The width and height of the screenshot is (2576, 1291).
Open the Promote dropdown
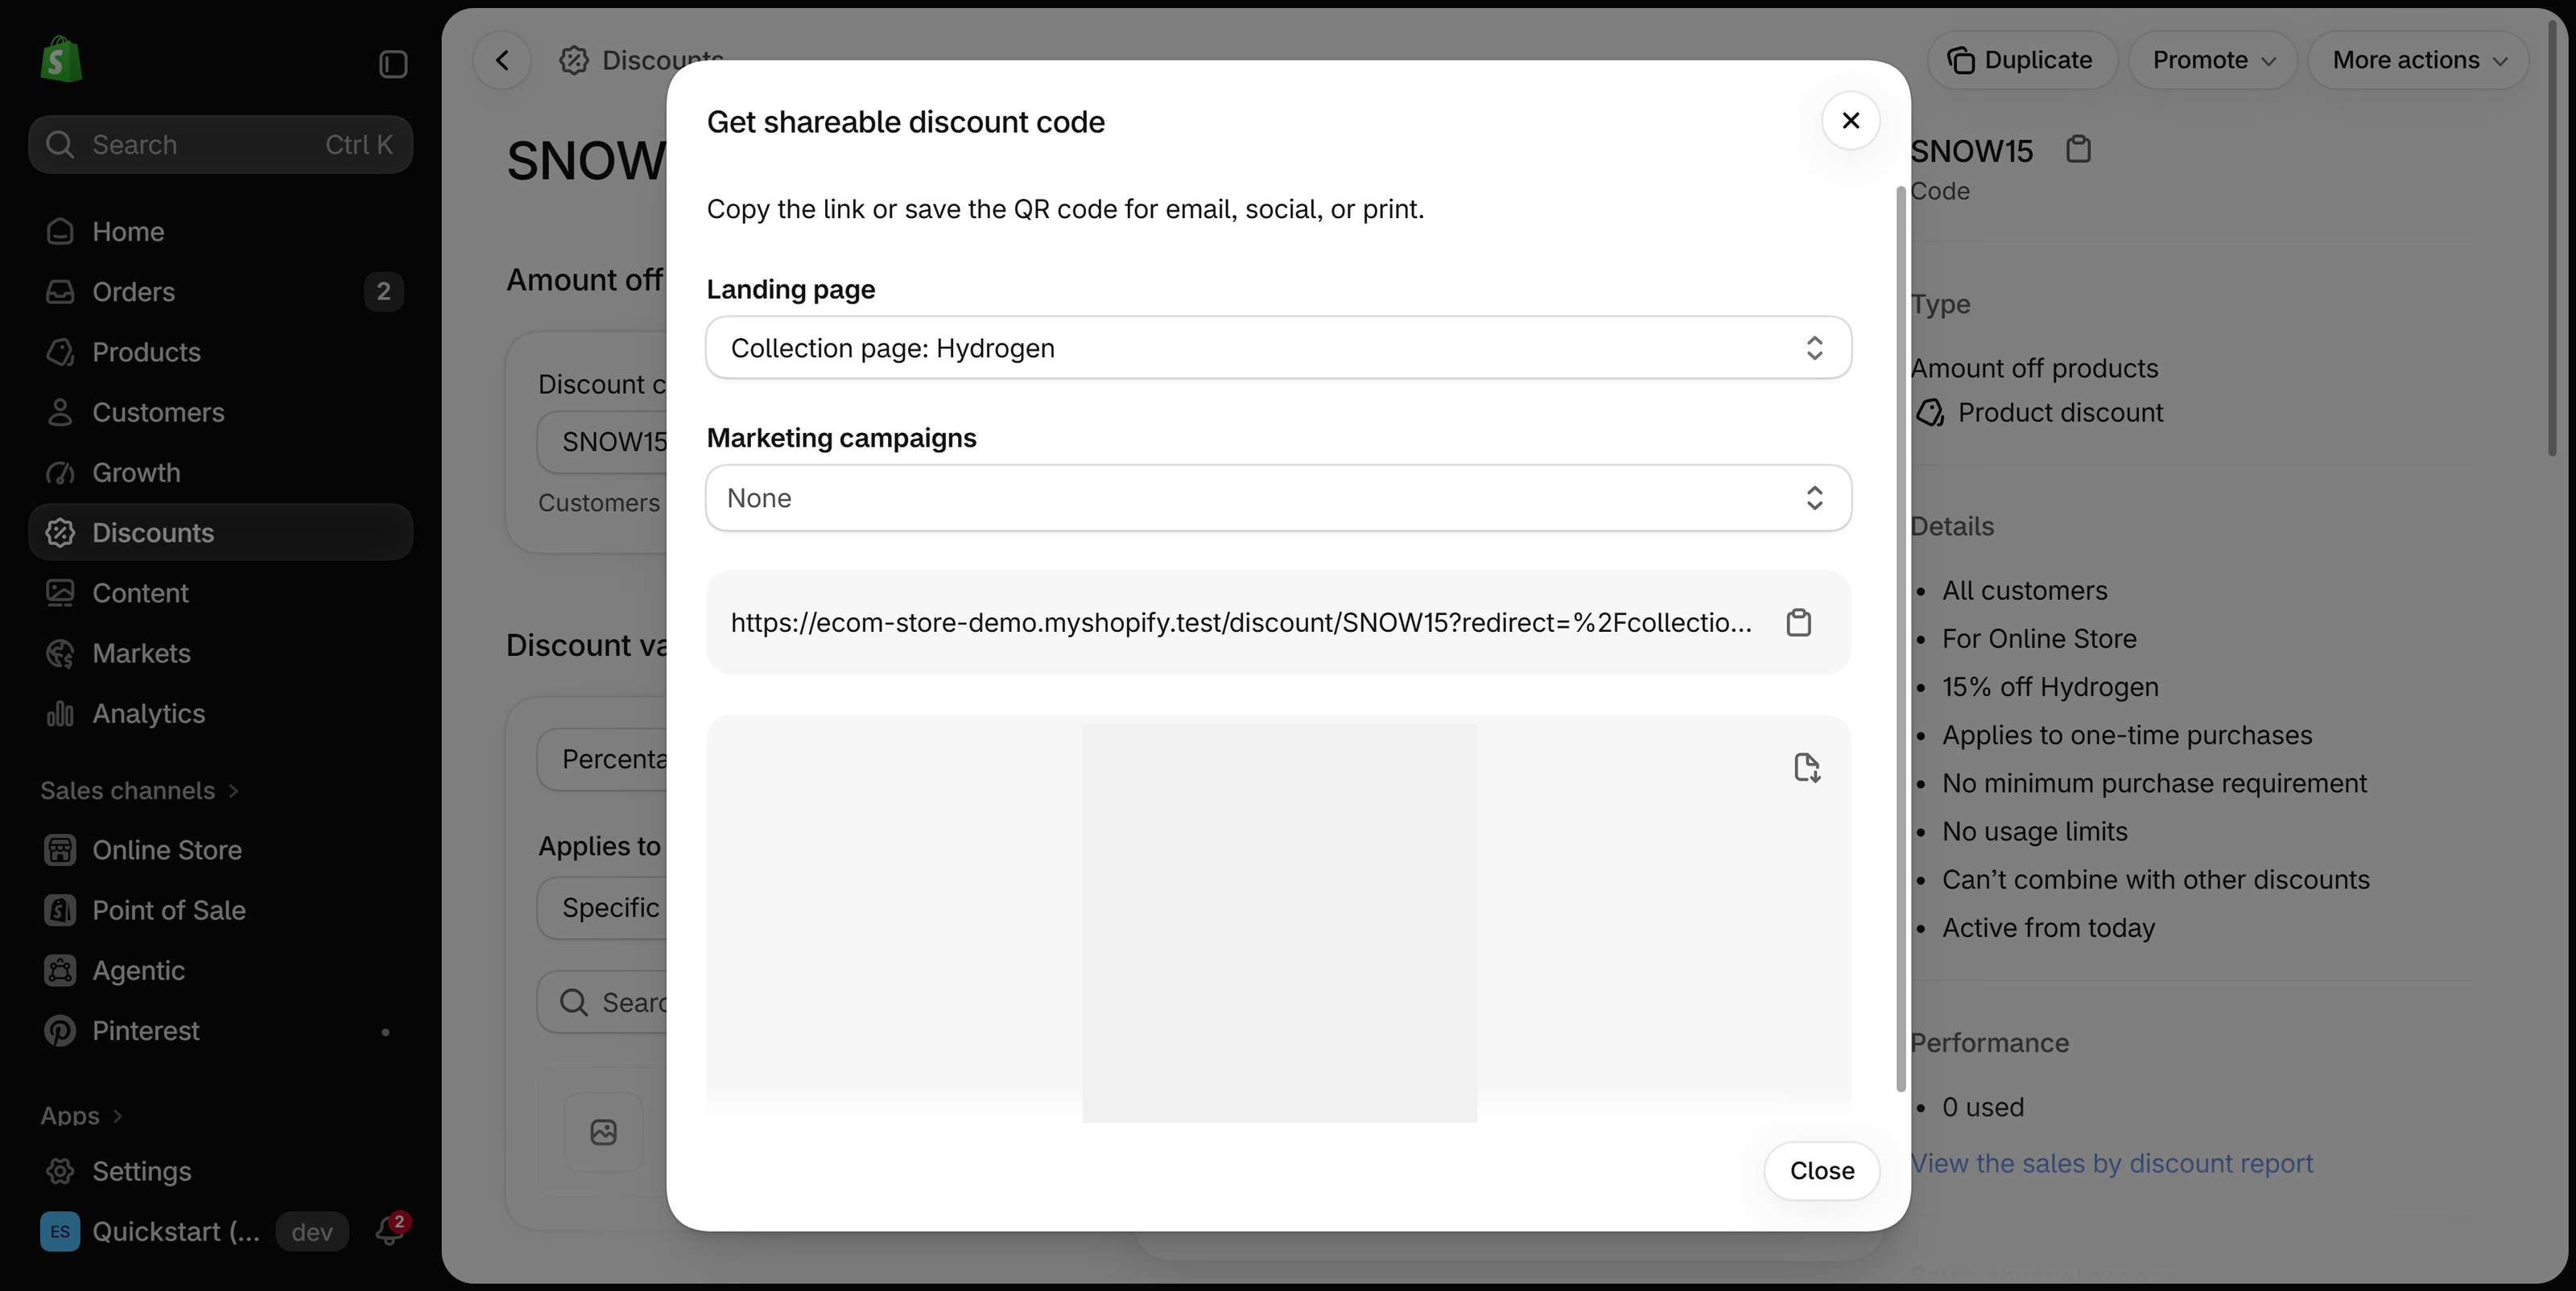tap(2212, 60)
